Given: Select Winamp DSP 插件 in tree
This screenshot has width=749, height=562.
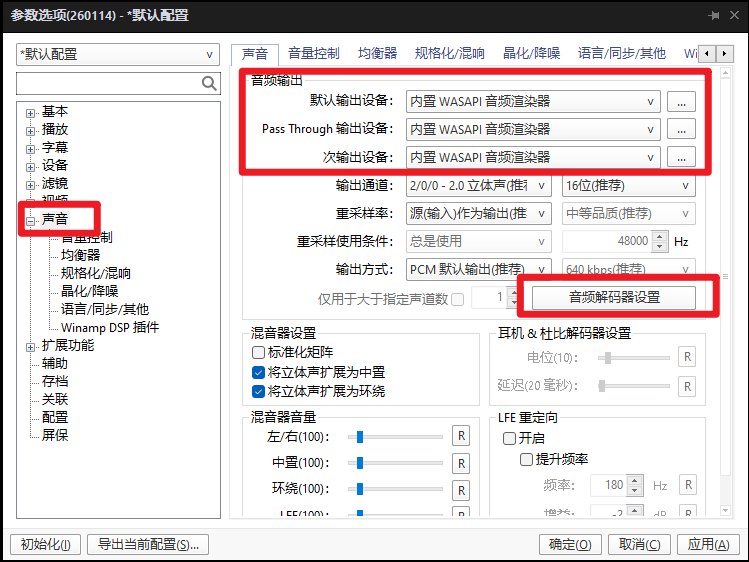Looking at the screenshot, I should pos(110,328).
